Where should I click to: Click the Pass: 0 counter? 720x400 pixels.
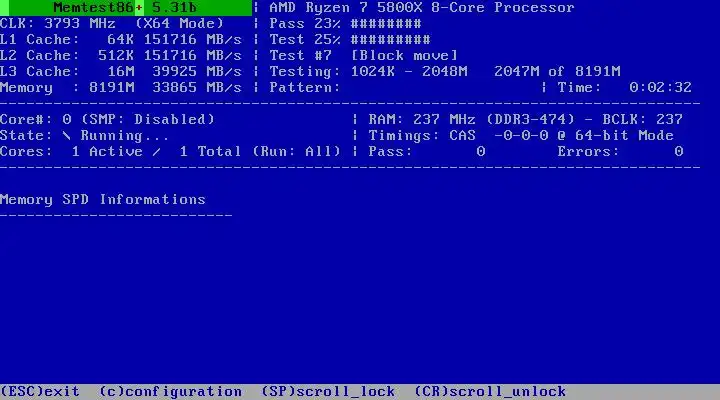pos(427,152)
